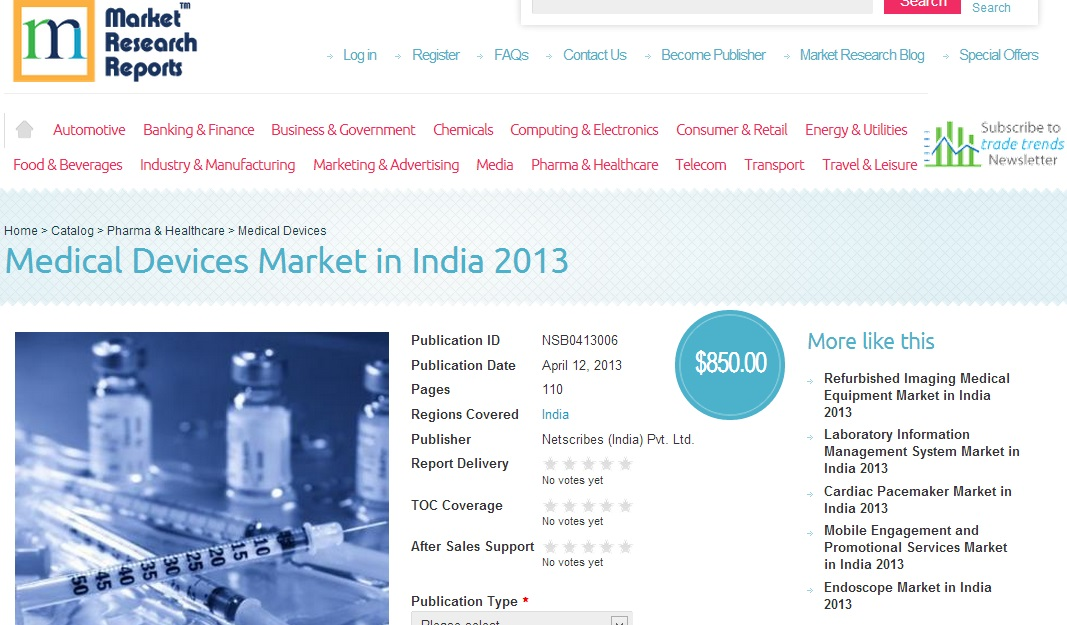Image resolution: width=1067 pixels, height=625 pixels.
Task: Rate TOC Coverage with the third star
Action: [588, 506]
